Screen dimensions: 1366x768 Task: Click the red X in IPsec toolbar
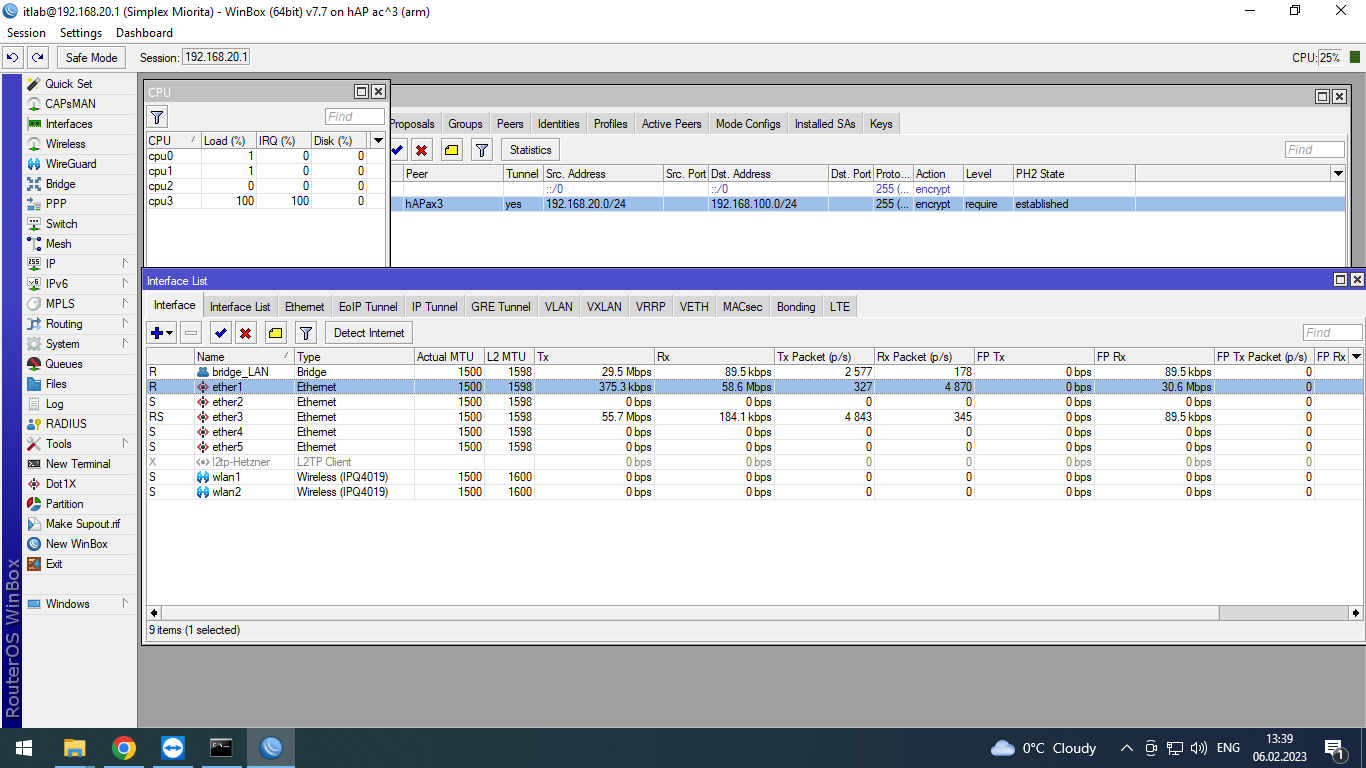(421, 150)
